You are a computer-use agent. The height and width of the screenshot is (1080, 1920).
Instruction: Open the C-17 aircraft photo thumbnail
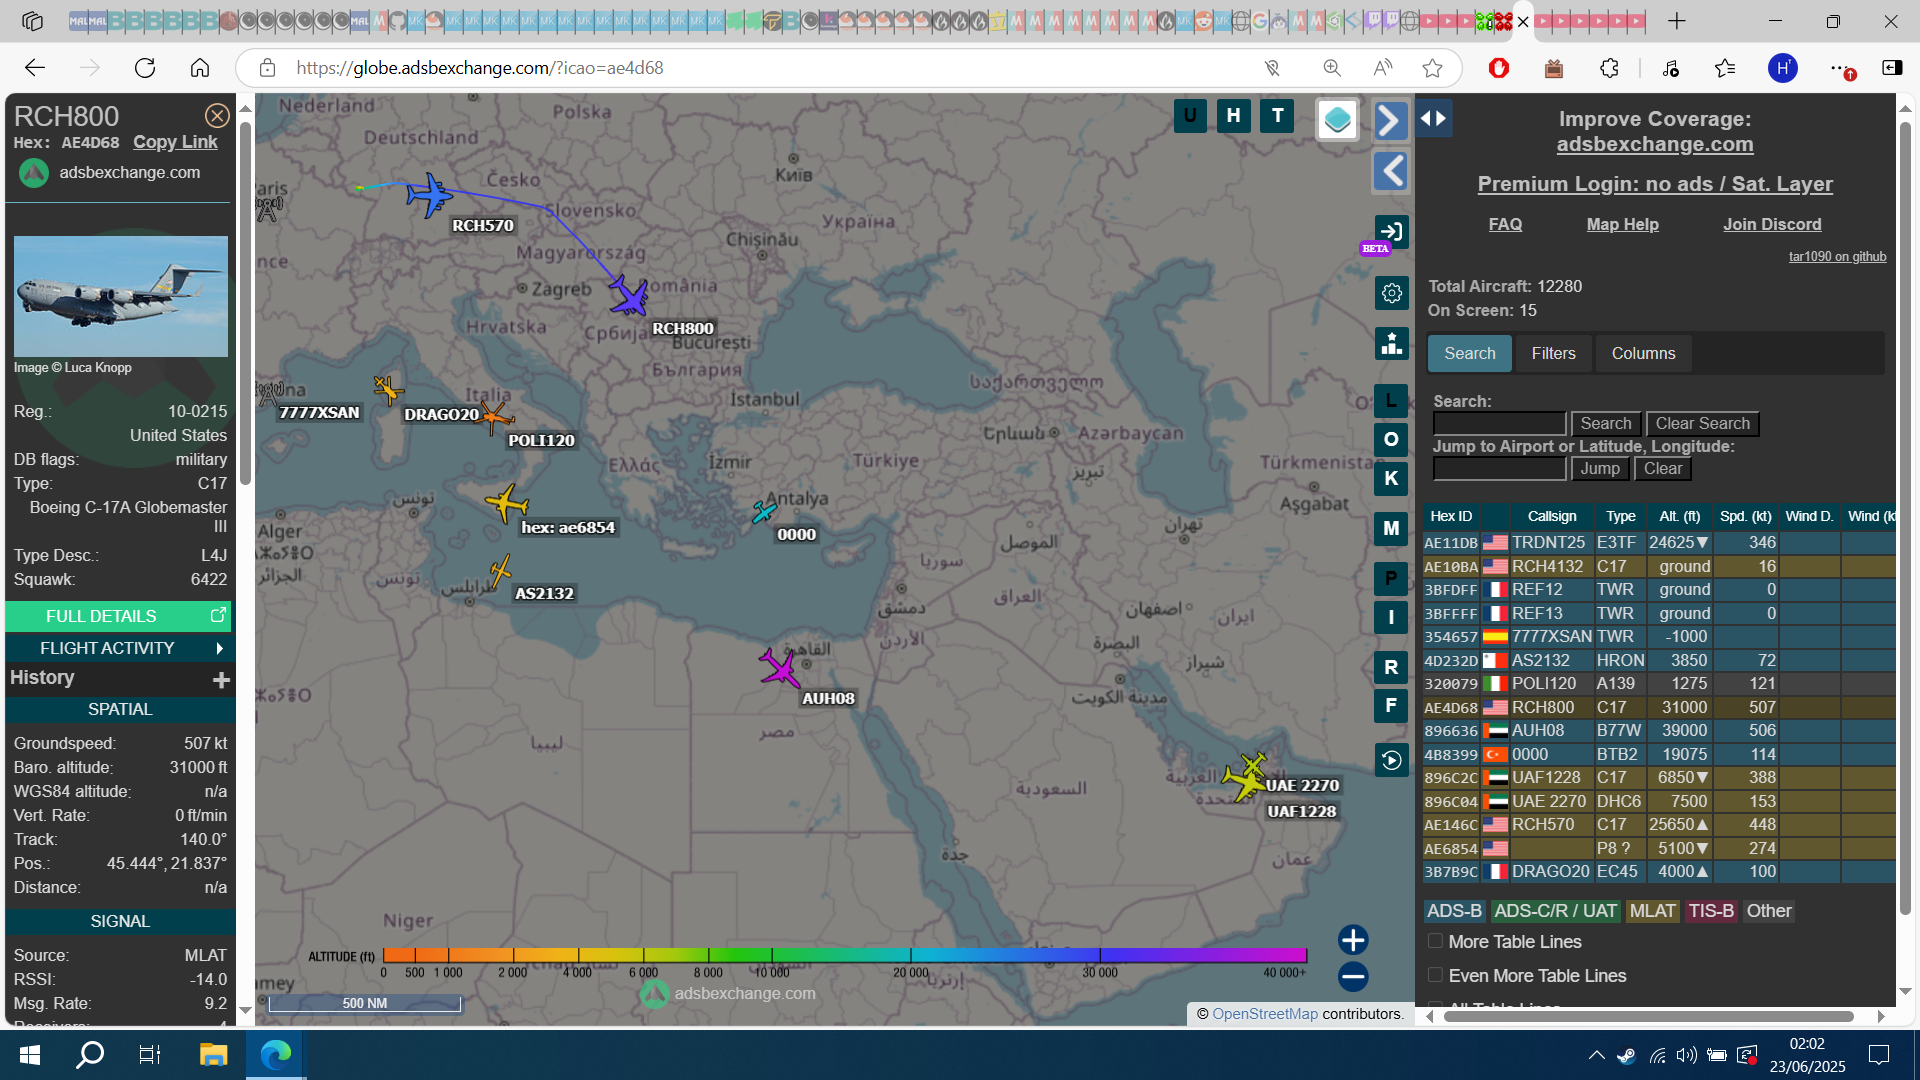[121, 296]
